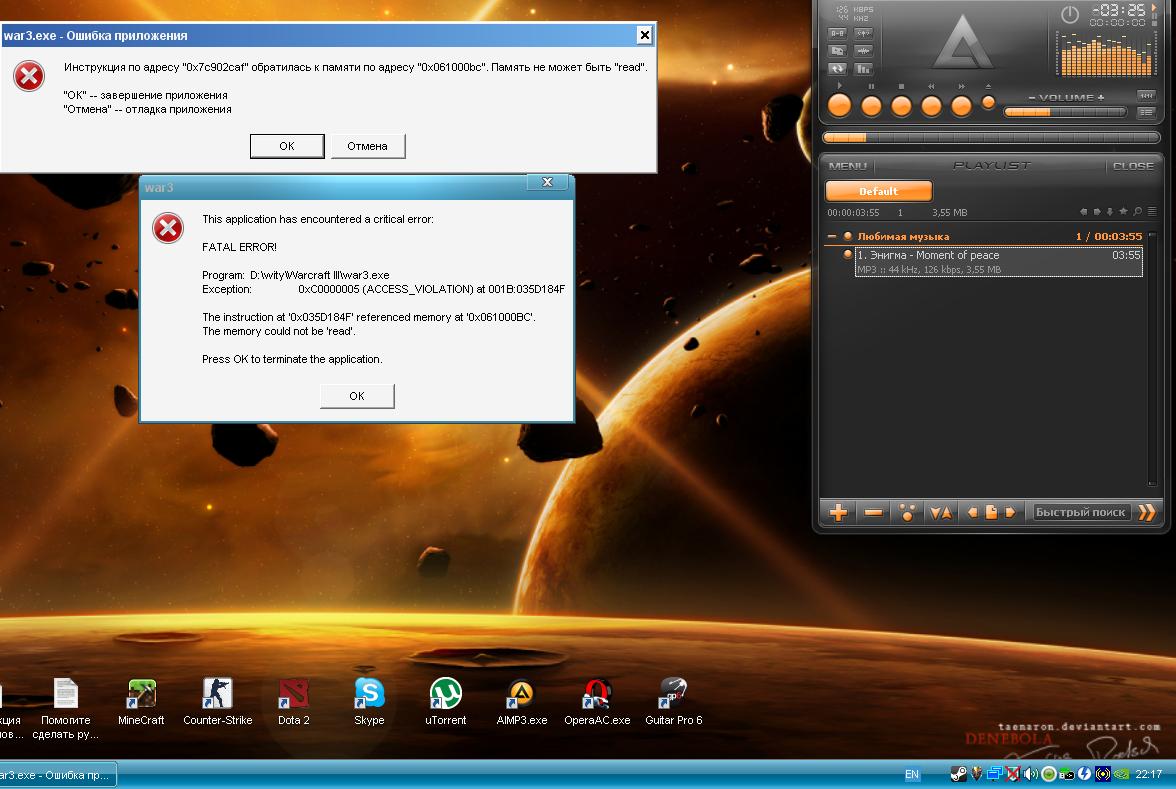Start playback with AIMP play button

tap(839, 106)
